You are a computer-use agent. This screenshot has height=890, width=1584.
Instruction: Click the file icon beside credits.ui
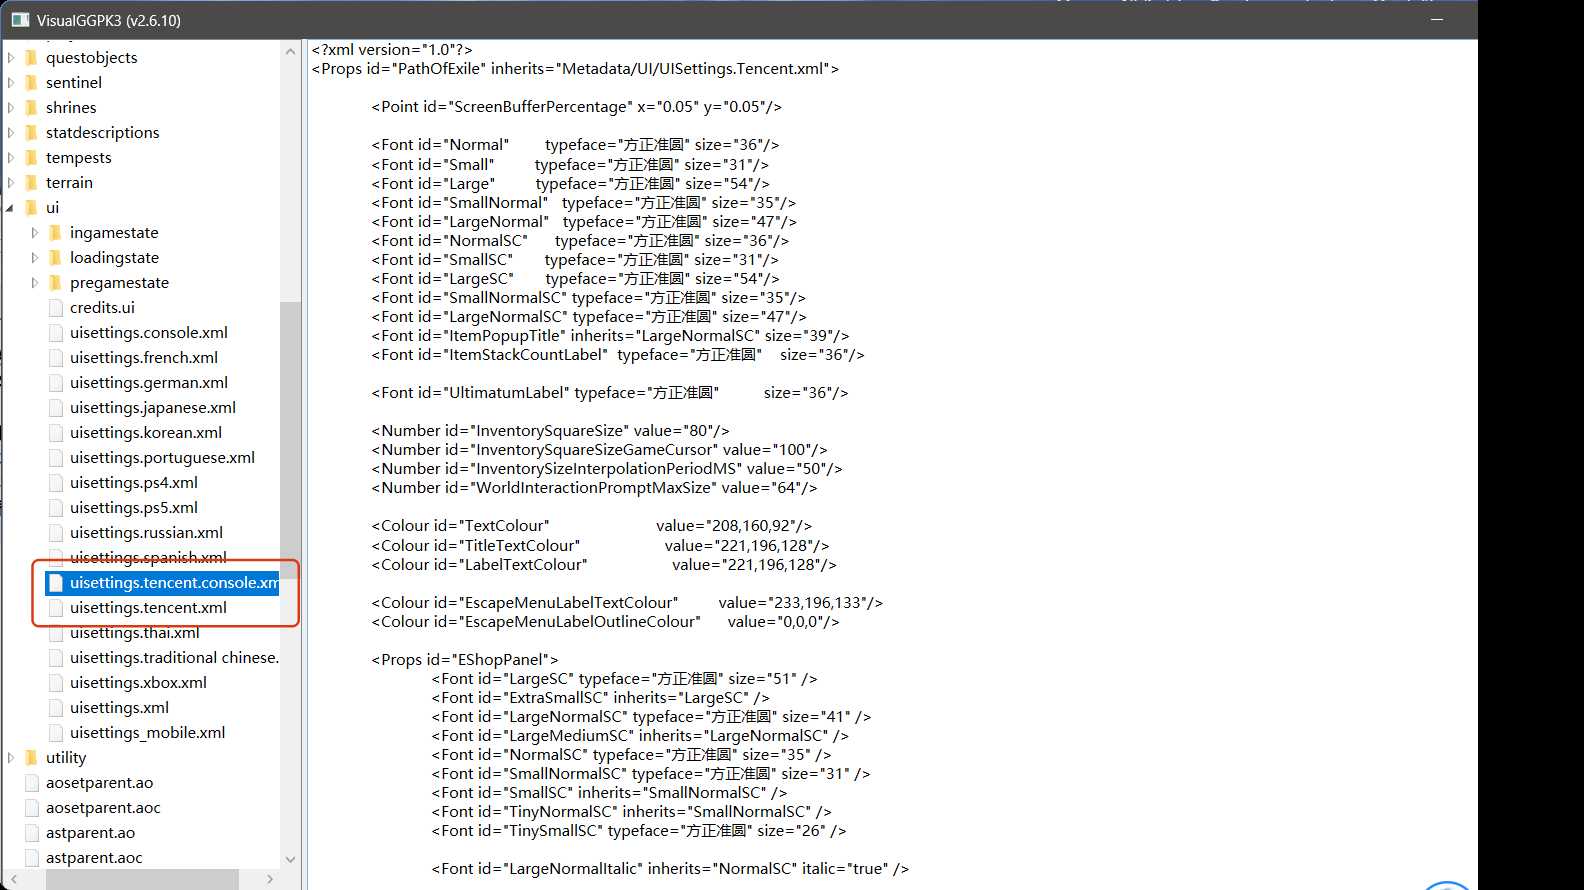coord(55,308)
